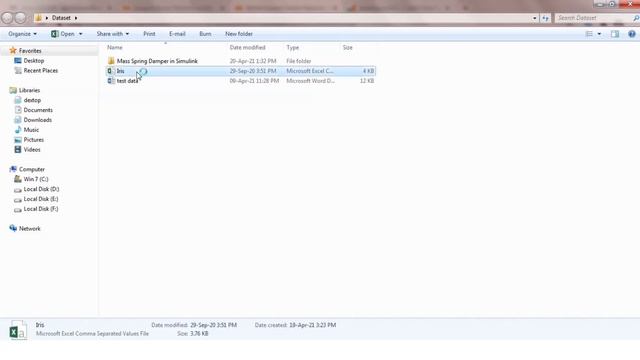
Task: Click the Refresh button beside address bar
Action: (x=545, y=18)
